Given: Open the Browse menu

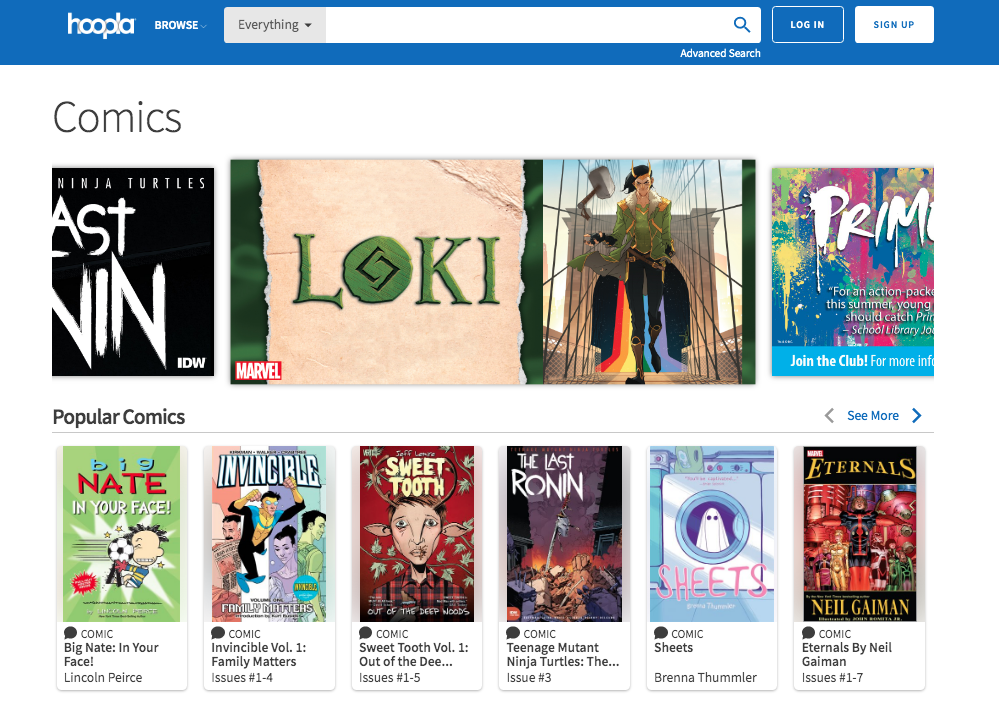Looking at the screenshot, I should pos(180,25).
